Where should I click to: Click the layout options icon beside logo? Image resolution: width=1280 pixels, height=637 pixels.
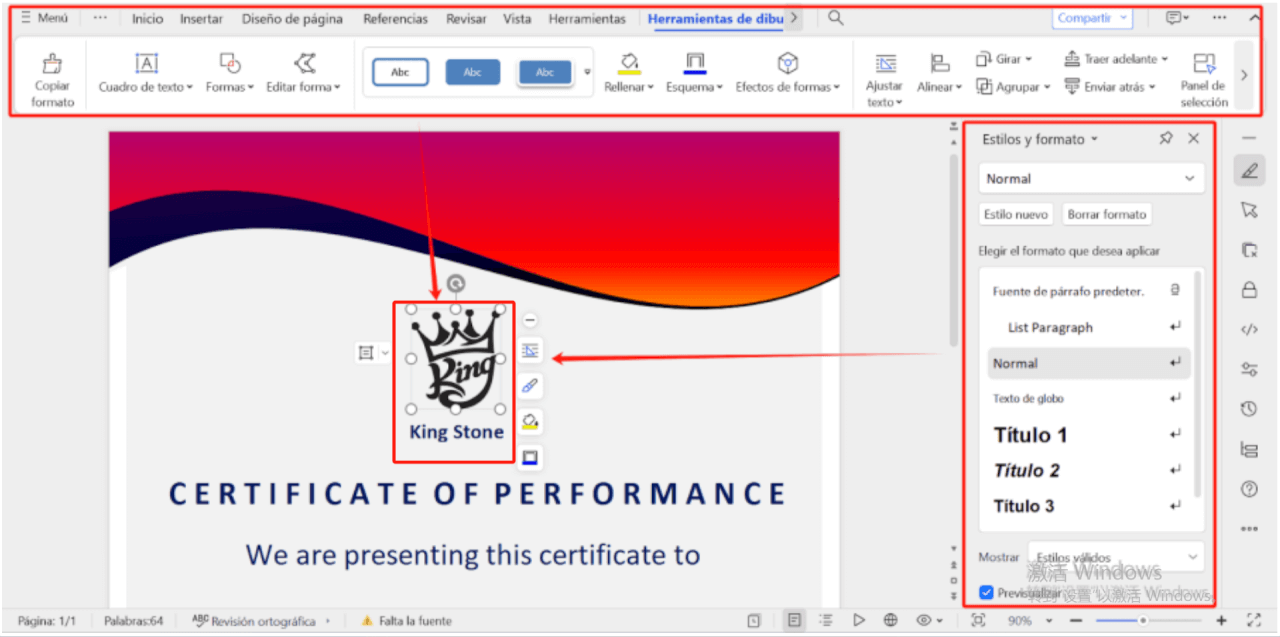click(x=530, y=350)
